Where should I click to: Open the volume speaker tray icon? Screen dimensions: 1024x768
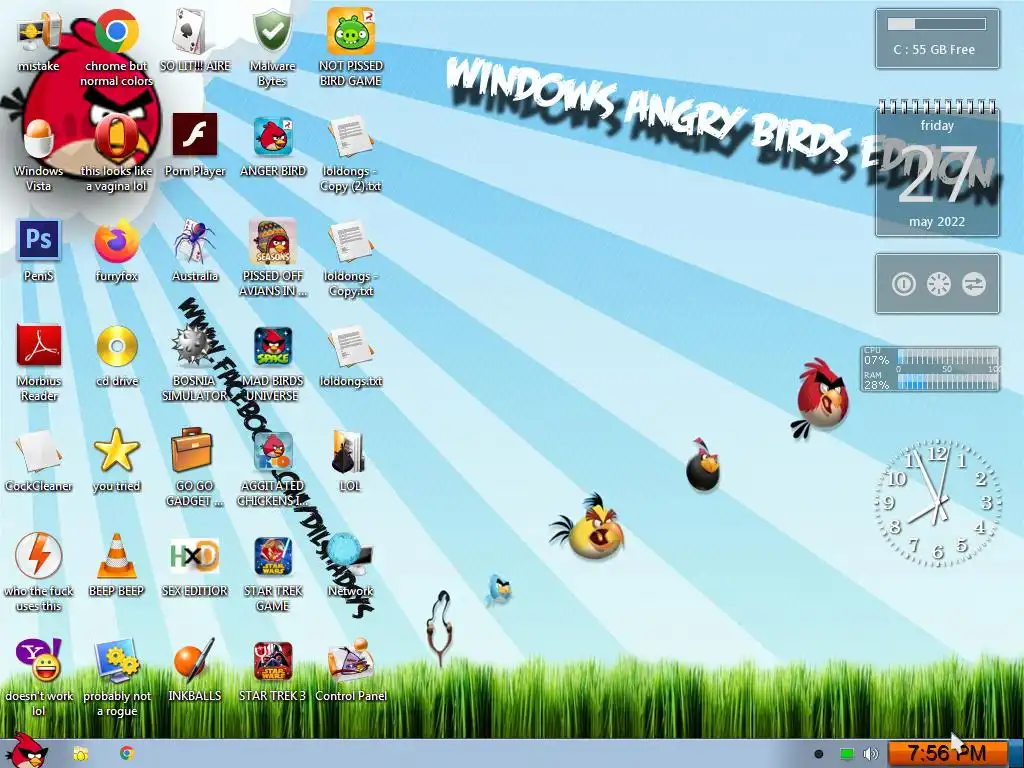[x=871, y=754]
